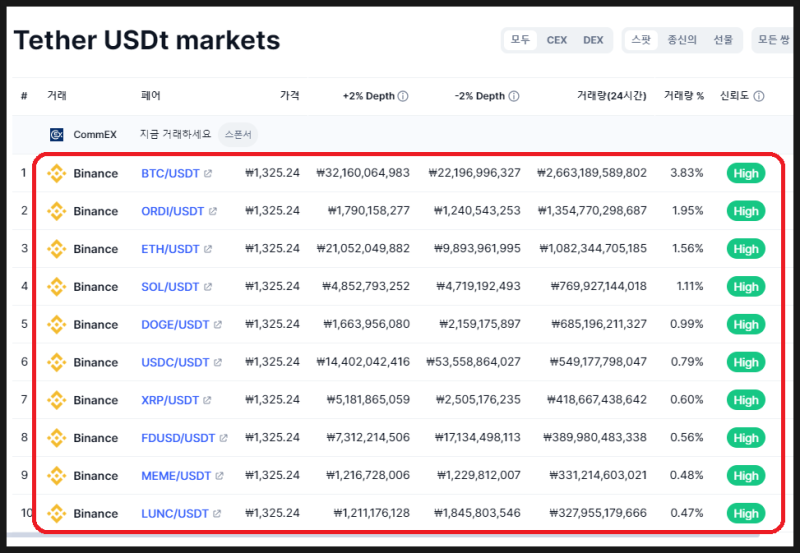Select the 모두 exchange filter tab
Screen dimensions: 800x553
click(520, 40)
